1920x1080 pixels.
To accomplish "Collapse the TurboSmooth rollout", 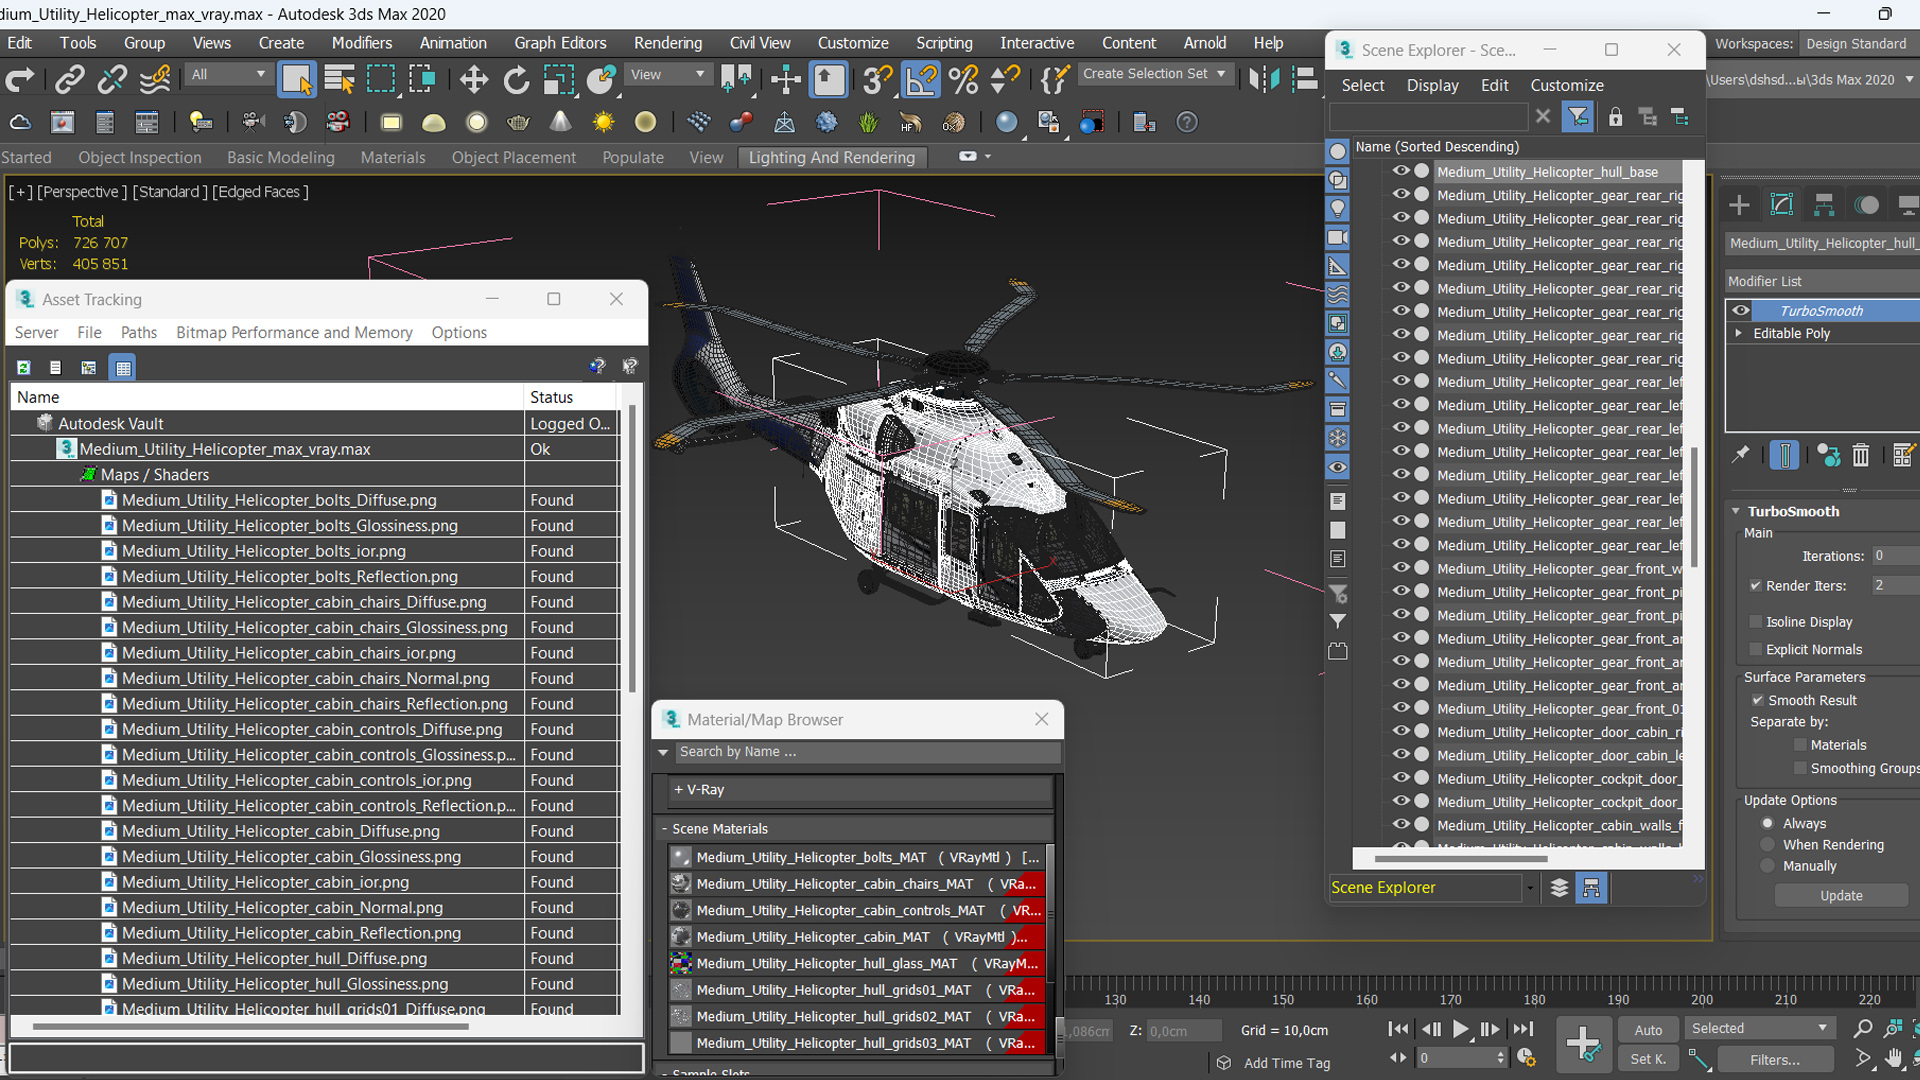I will click(1737, 511).
